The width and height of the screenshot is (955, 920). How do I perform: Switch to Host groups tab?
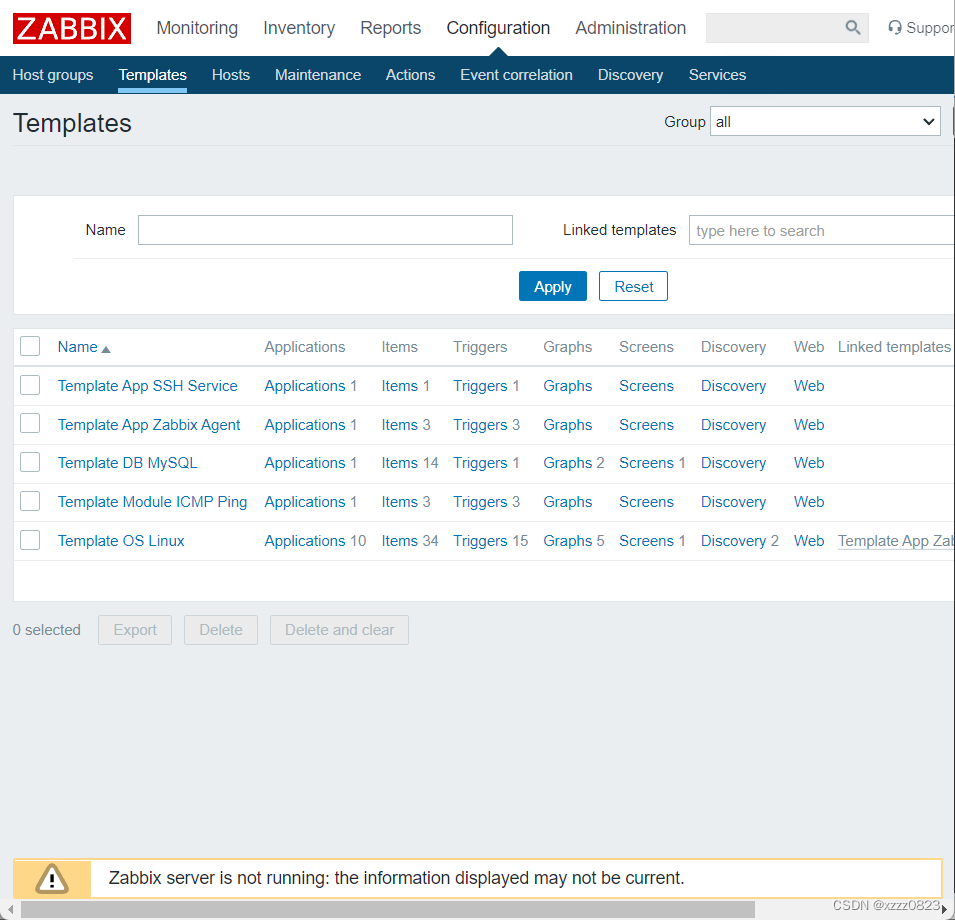click(x=53, y=75)
